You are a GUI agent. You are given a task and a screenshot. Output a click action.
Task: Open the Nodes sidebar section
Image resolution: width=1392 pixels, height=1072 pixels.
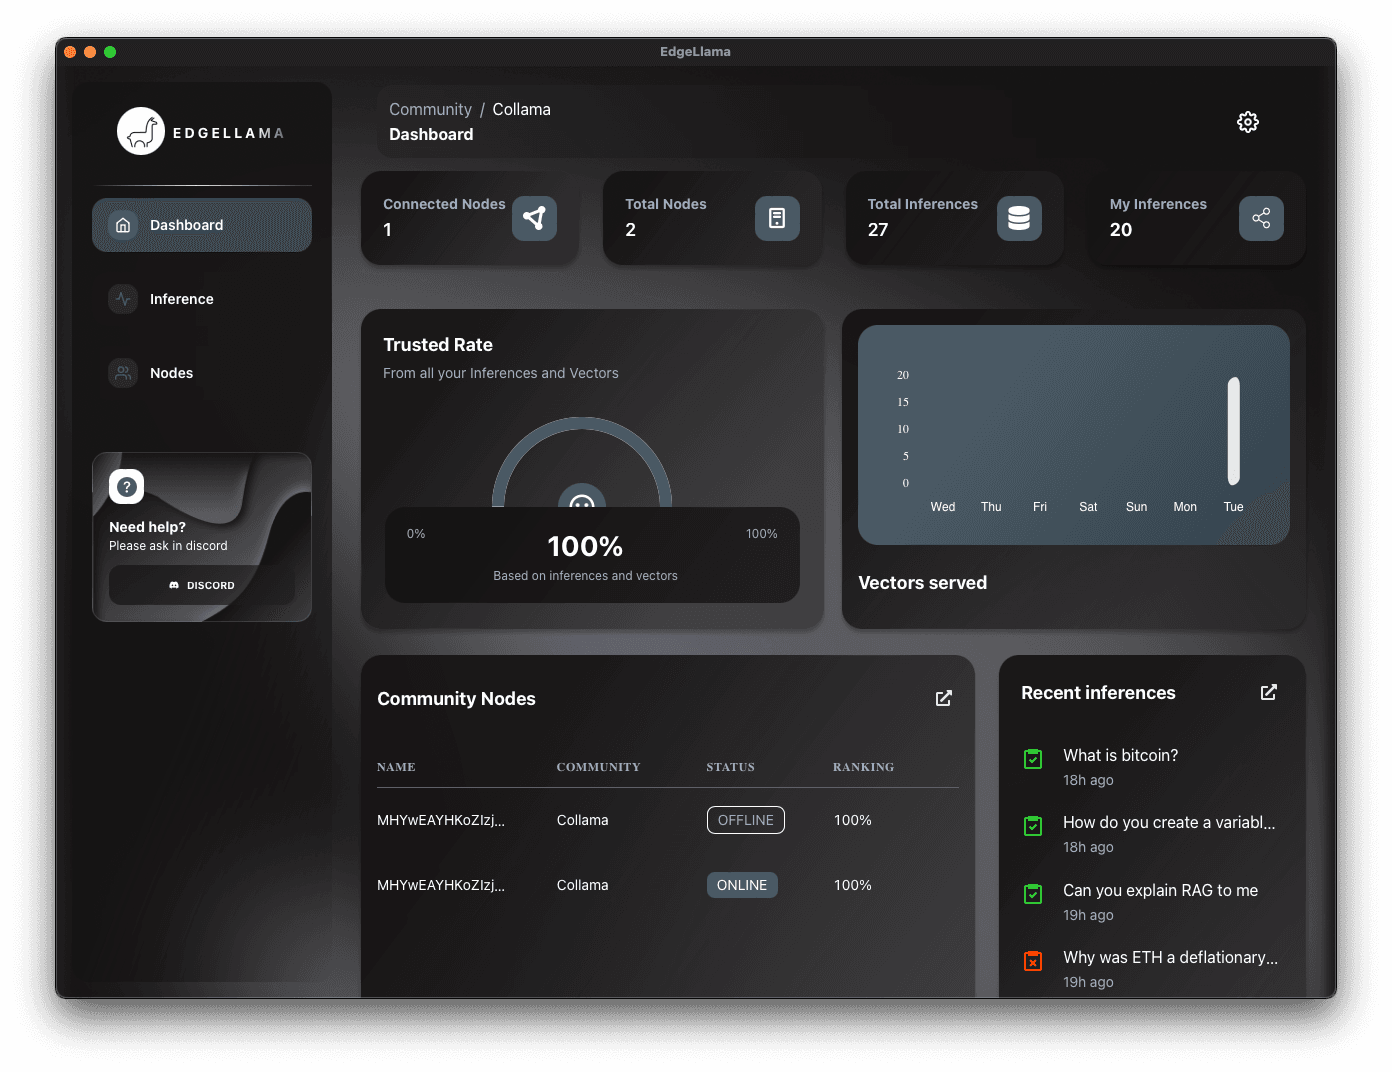click(171, 373)
